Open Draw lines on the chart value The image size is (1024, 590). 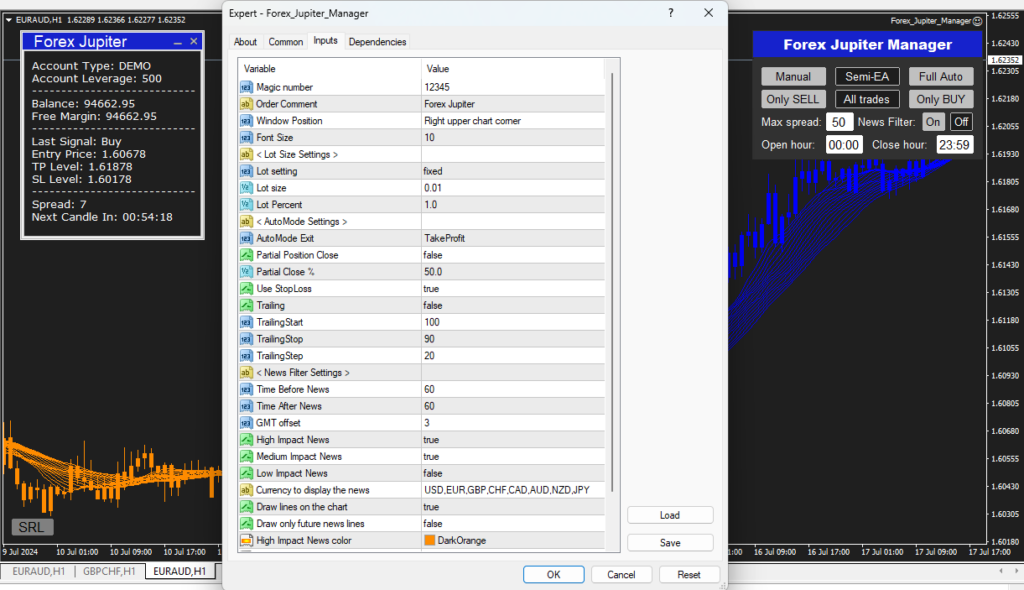[513, 507]
